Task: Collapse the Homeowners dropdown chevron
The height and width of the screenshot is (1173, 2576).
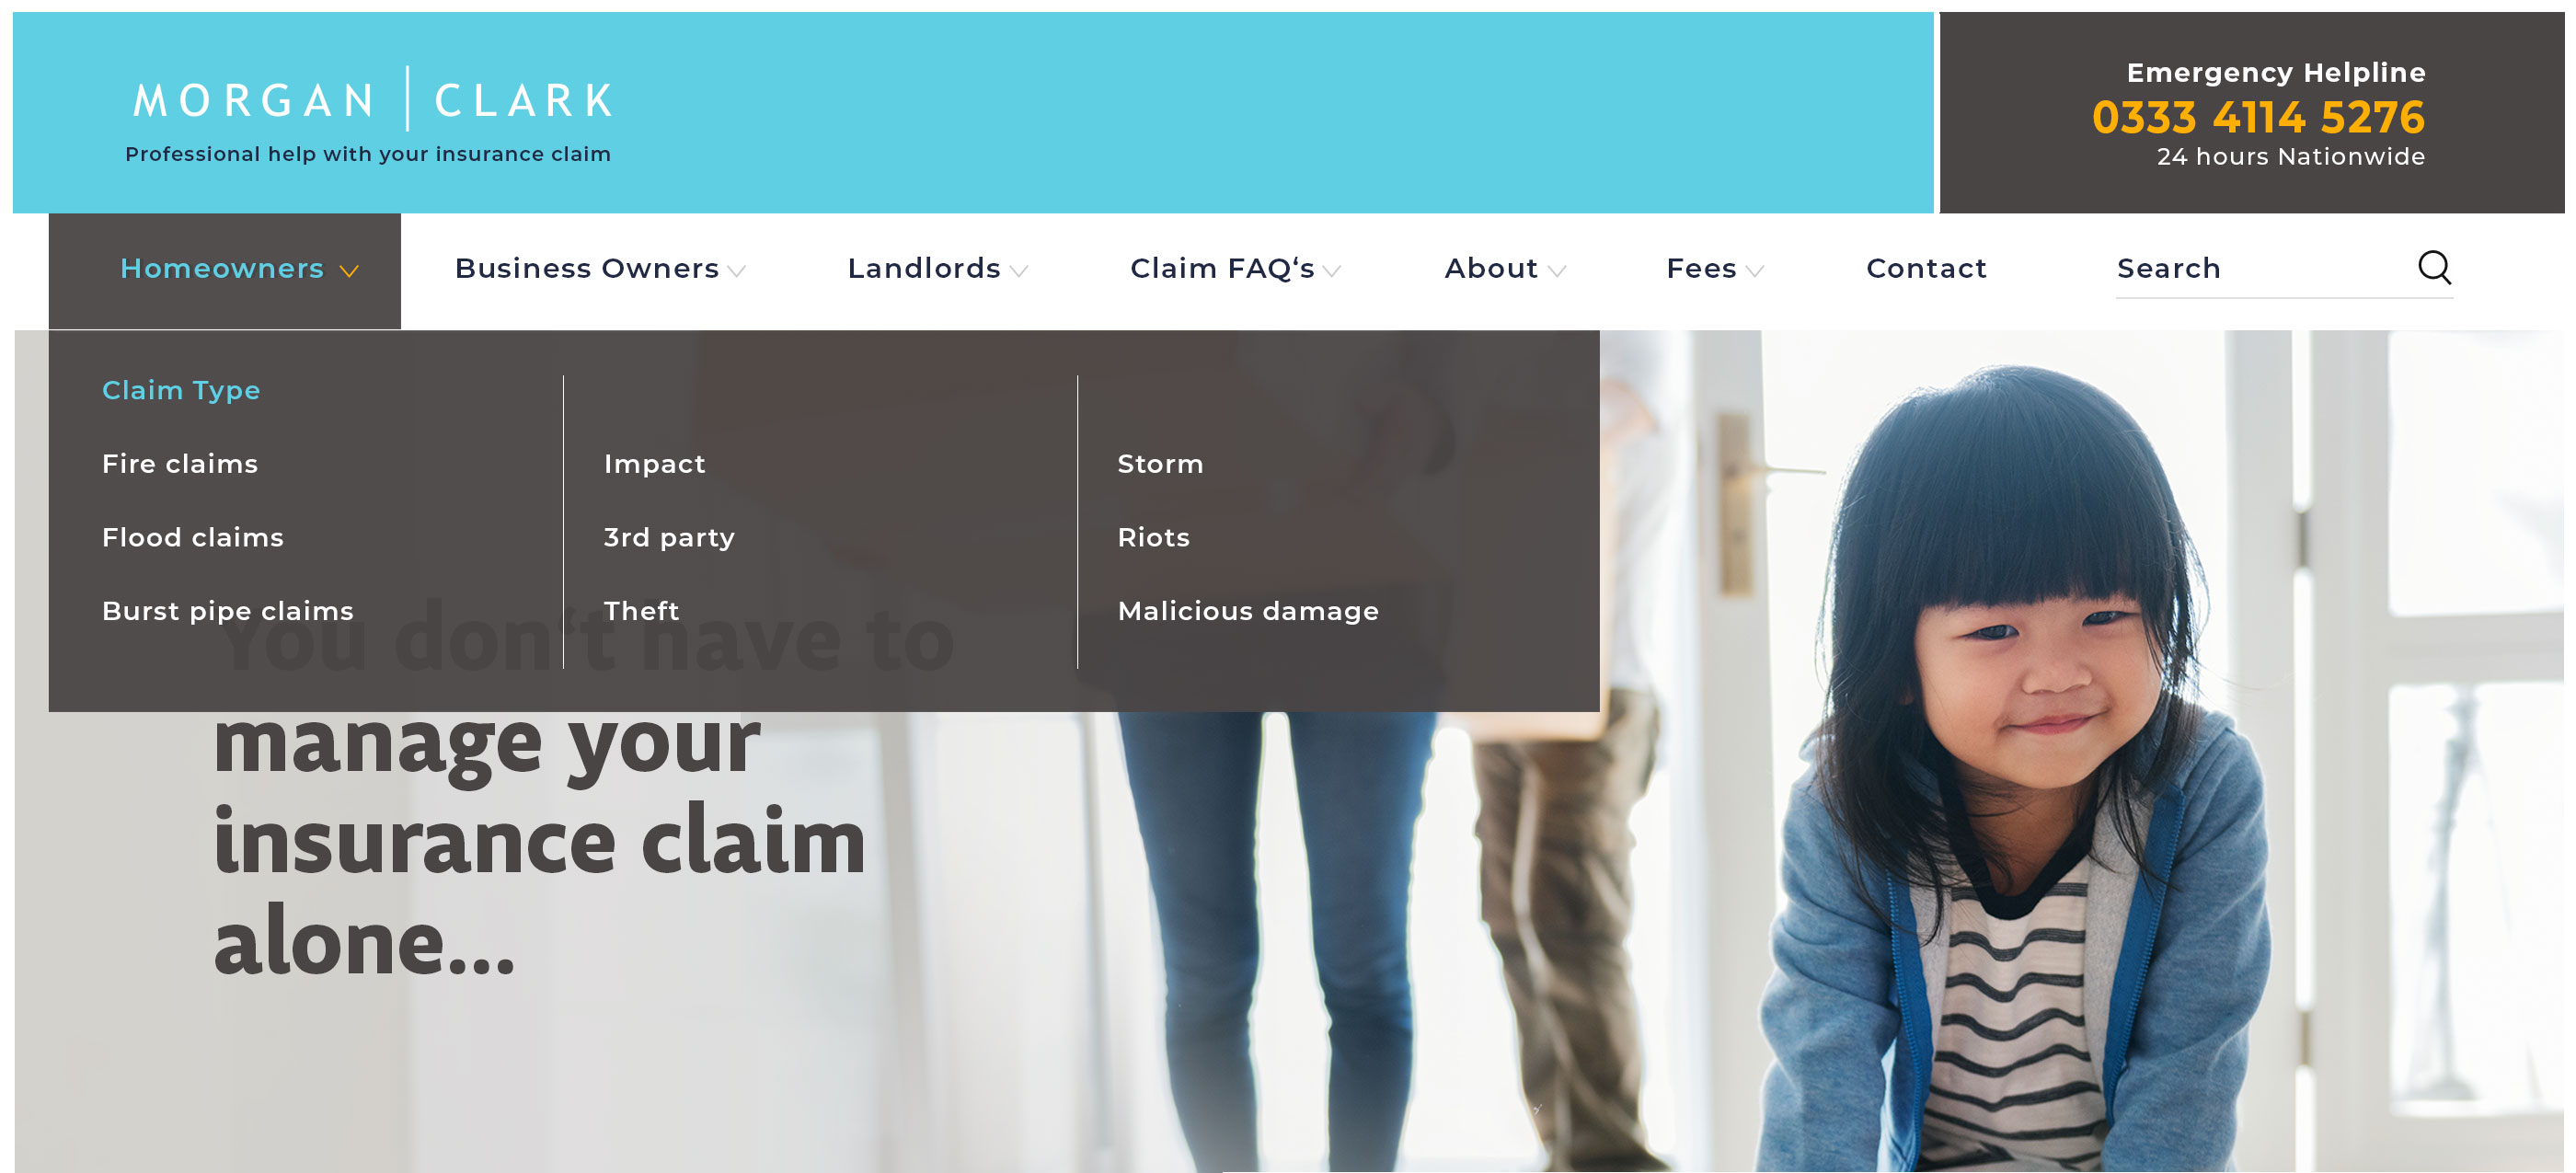Action: 349,271
